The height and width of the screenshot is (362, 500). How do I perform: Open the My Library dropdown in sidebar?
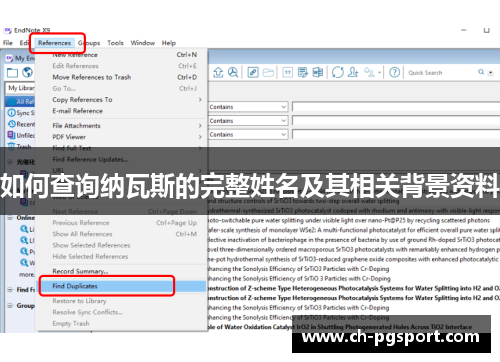point(20,88)
